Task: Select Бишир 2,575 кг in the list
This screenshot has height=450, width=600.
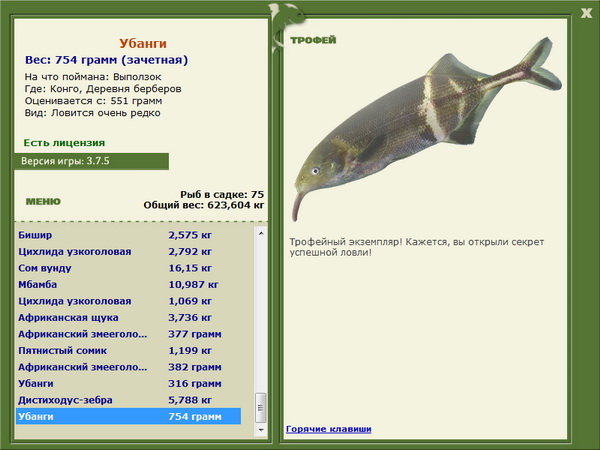Action: pyautogui.click(x=129, y=235)
